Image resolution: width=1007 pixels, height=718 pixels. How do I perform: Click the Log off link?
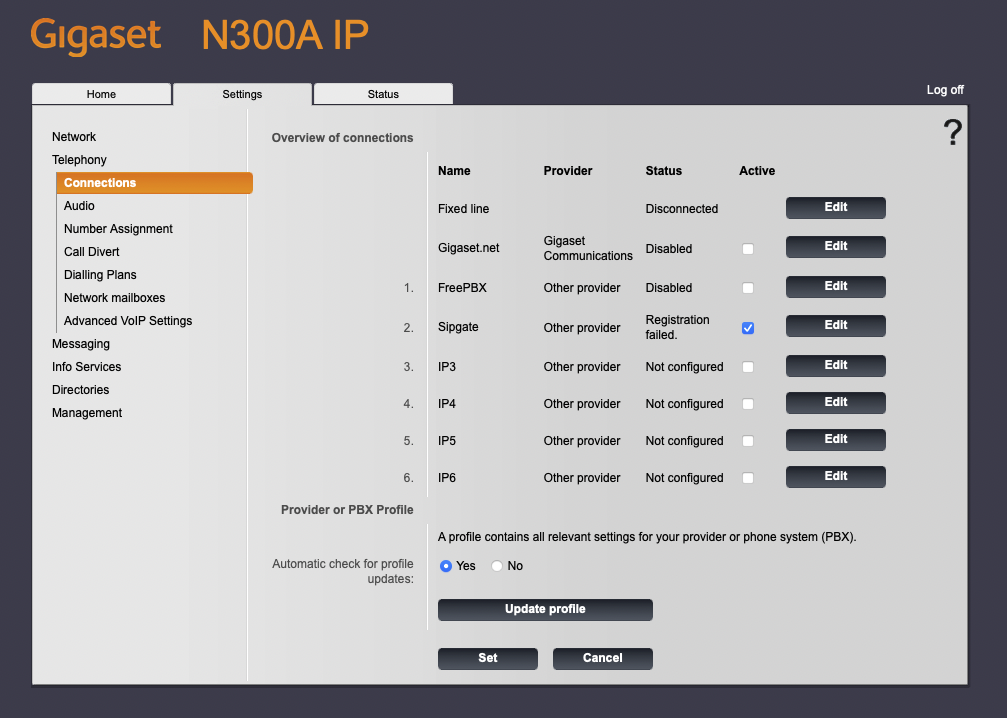945,90
